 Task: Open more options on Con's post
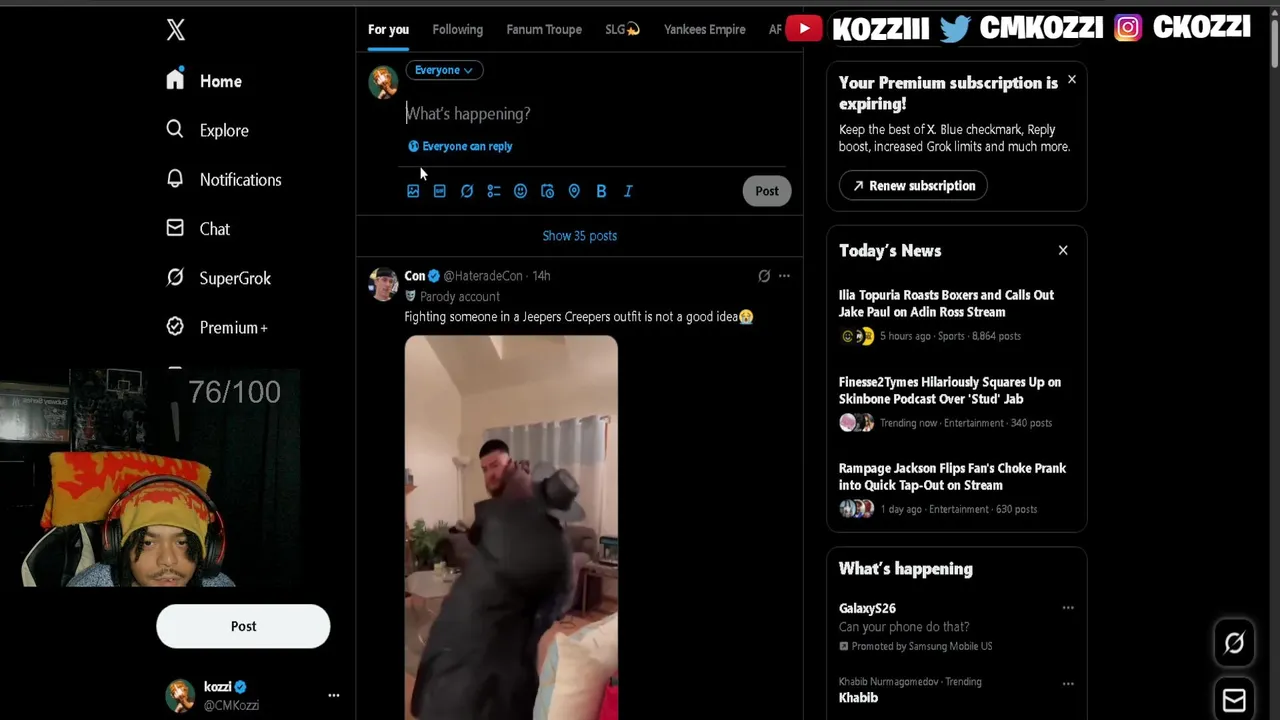pyautogui.click(x=784, y=276)
